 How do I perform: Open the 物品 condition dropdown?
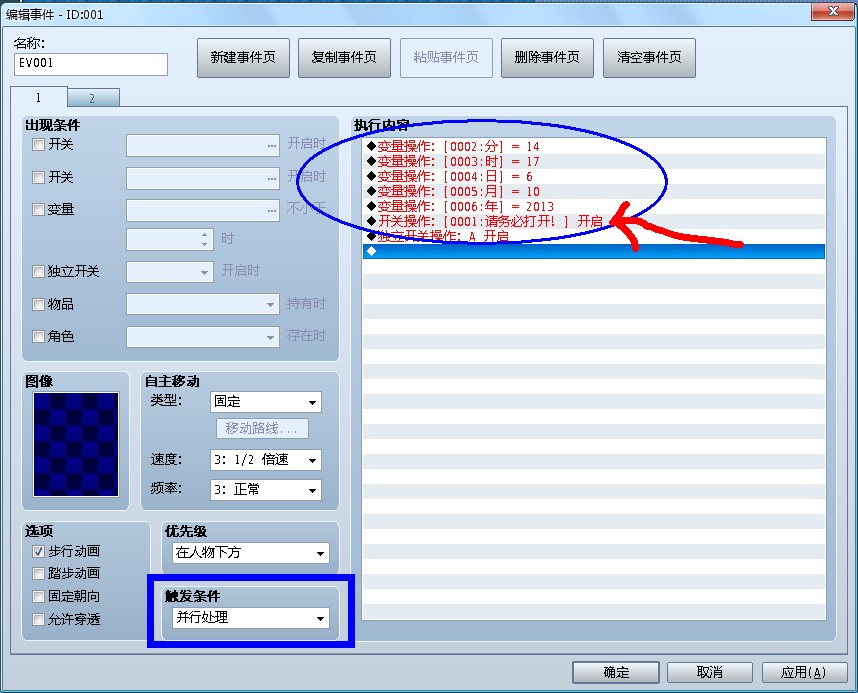click(x=203, y=304)
